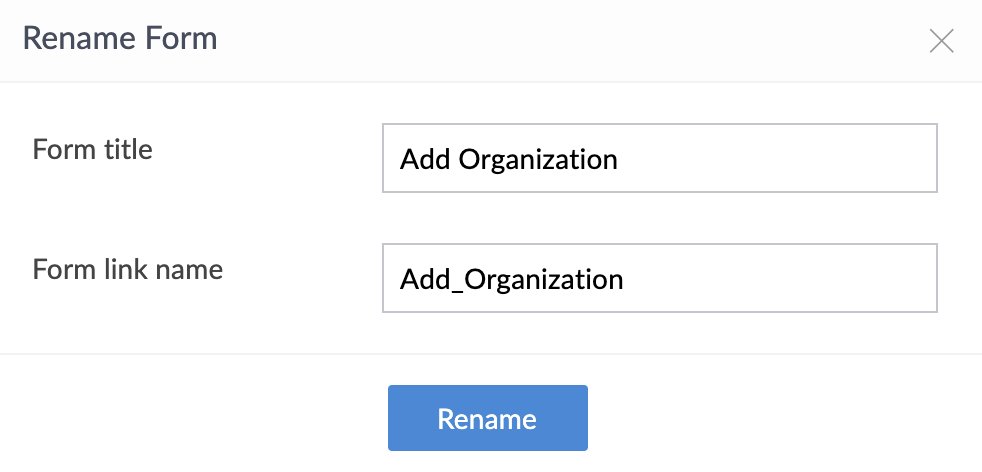Click the word "Add" in Form title field
The height and width of the screenshot is (472, 982).
tap(425, 159)
